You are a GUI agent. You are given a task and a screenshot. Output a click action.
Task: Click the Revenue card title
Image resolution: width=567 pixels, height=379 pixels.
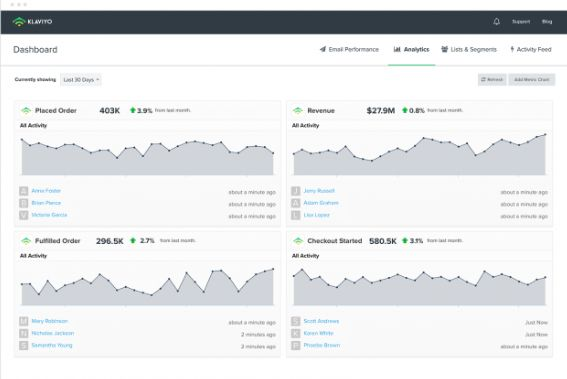tap(321, 111)
